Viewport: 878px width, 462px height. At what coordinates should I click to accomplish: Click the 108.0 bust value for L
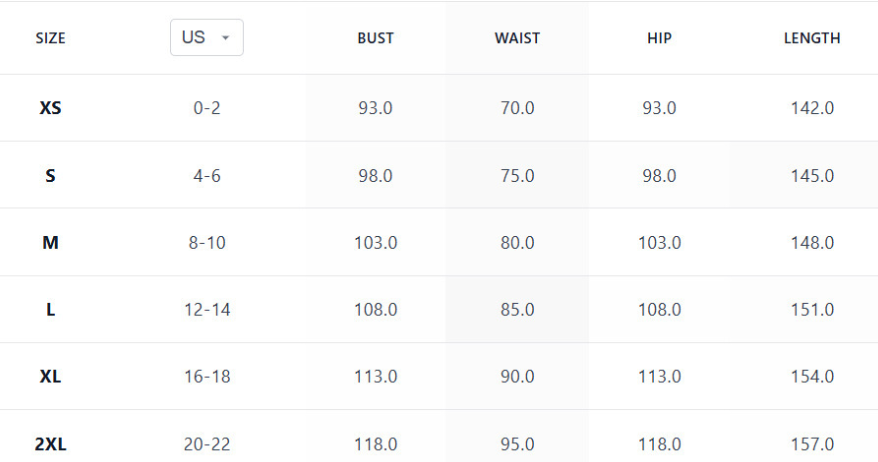coord(375,310)
